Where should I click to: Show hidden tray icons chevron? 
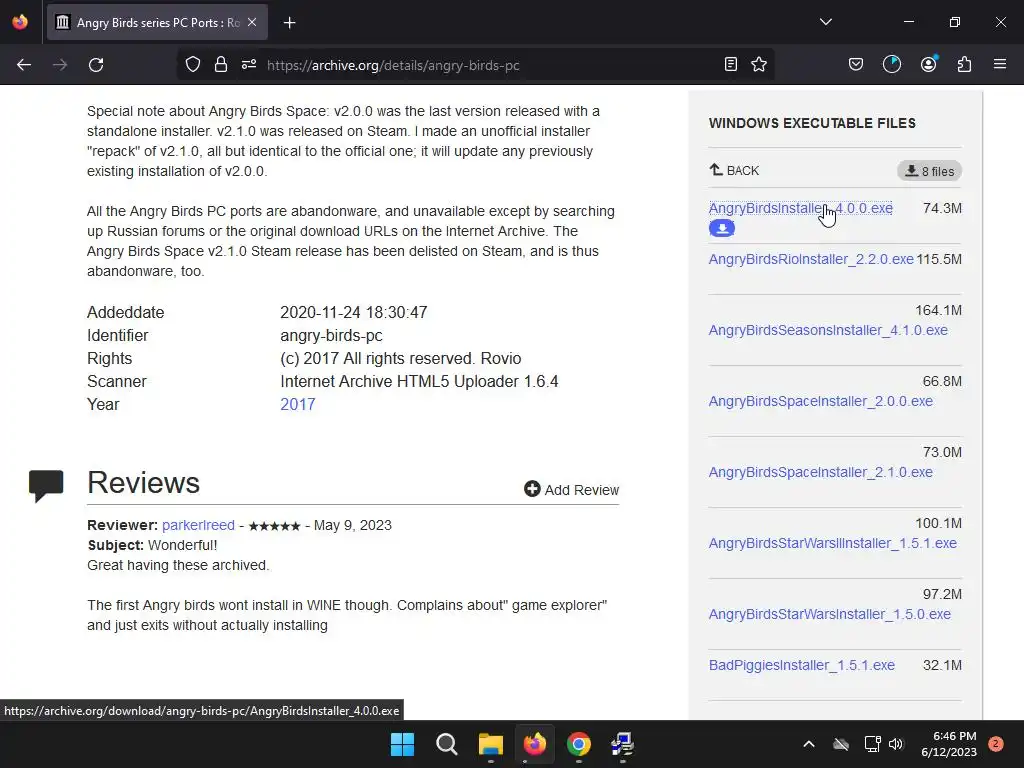click(808, 744)
